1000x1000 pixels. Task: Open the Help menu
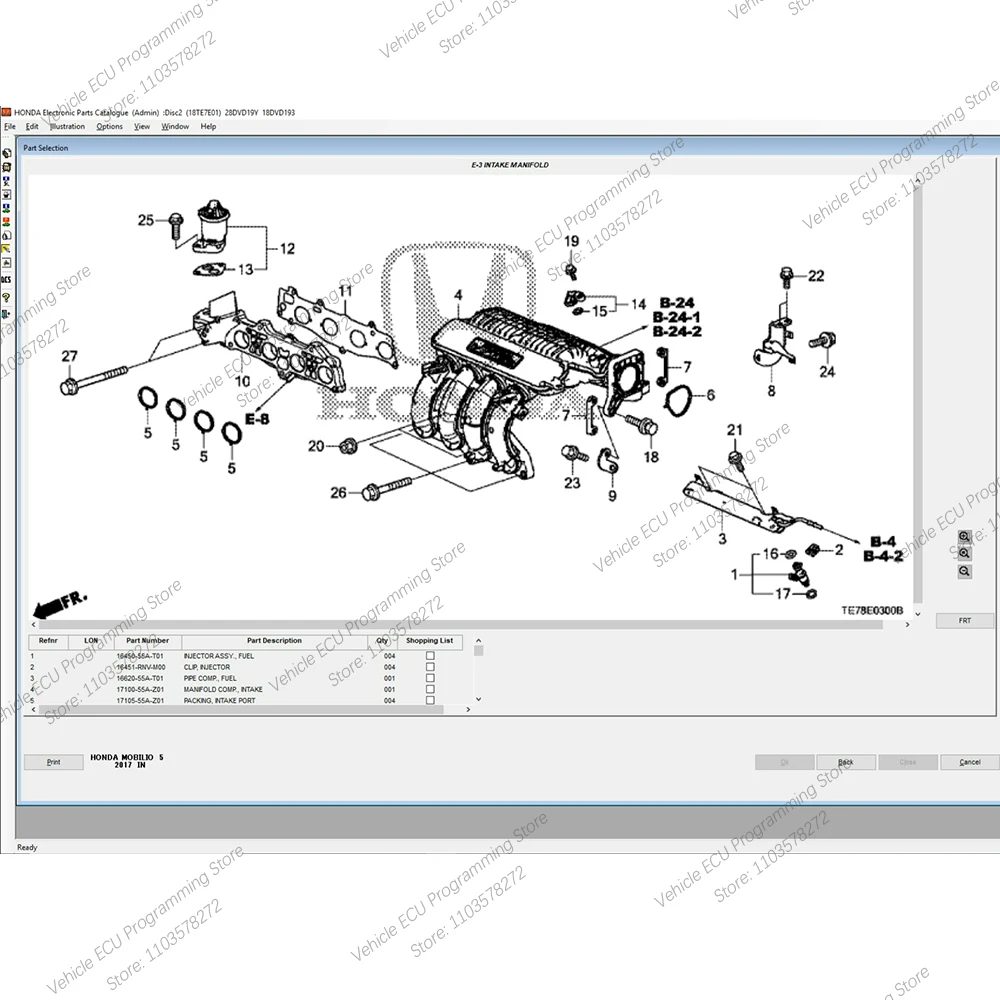click(209, 126)
